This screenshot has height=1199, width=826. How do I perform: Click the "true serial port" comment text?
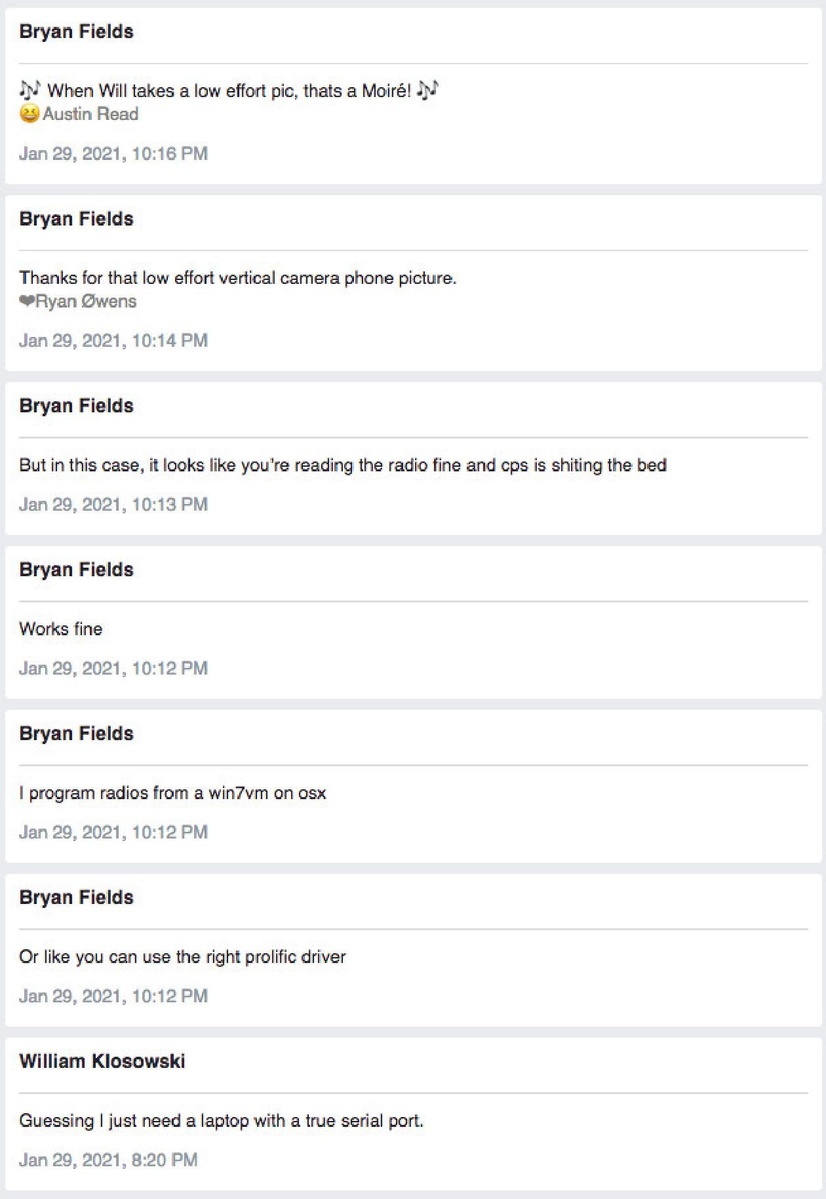click(x=222, y=1121)
